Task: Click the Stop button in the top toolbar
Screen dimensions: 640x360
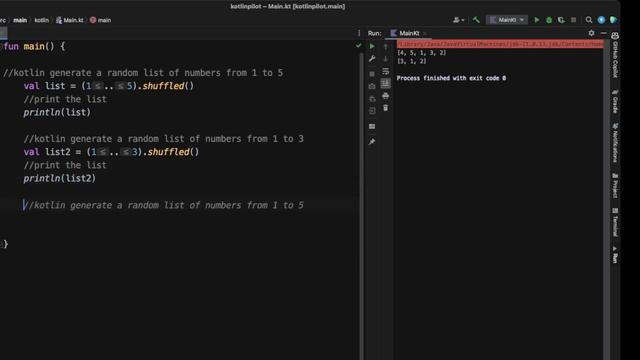Action: pyautogui.click(x=573, y=20)
